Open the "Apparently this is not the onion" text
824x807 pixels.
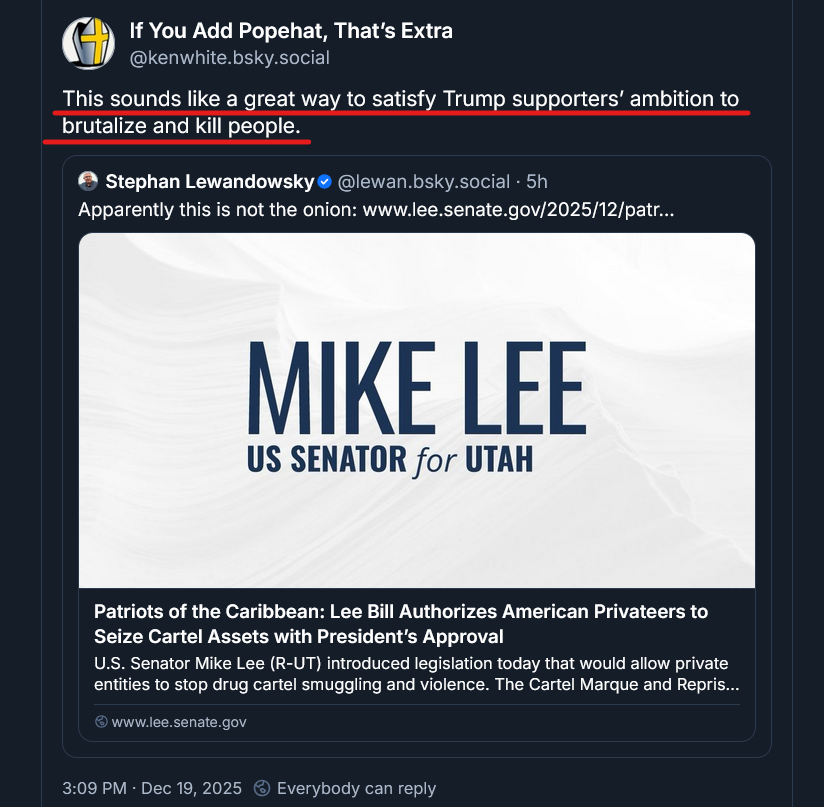pyautogui.click(x=218, y=211)
